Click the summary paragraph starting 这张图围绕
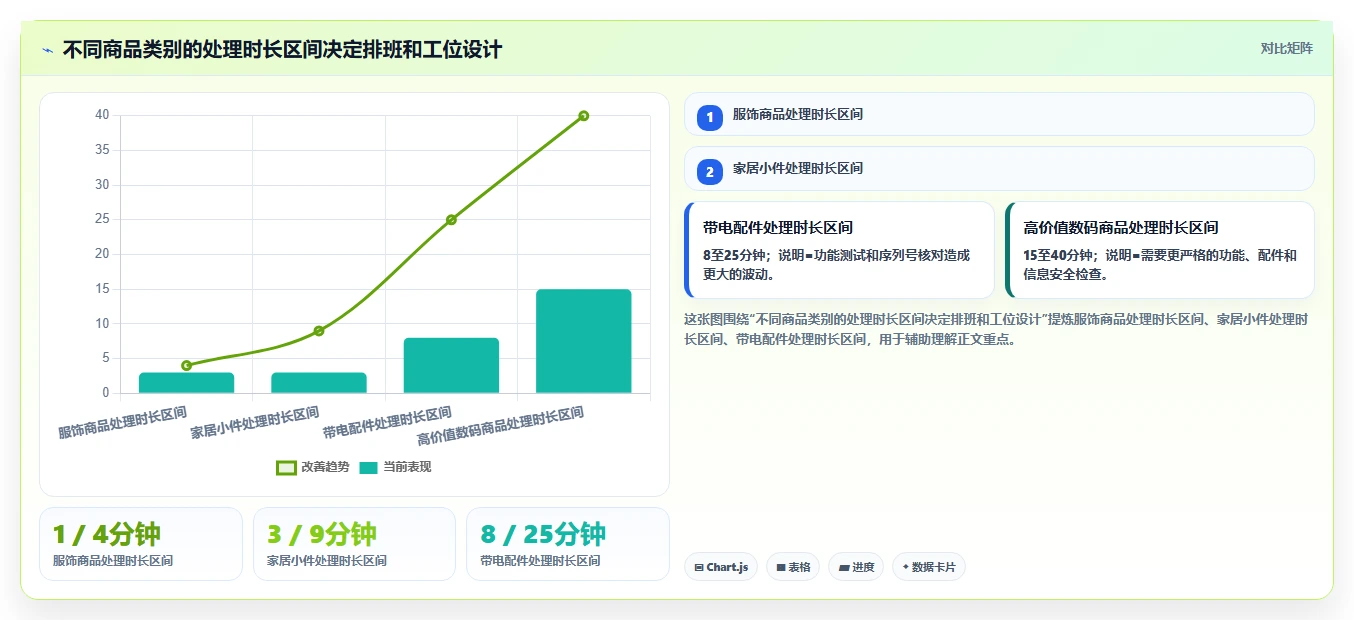 [996, 329]
